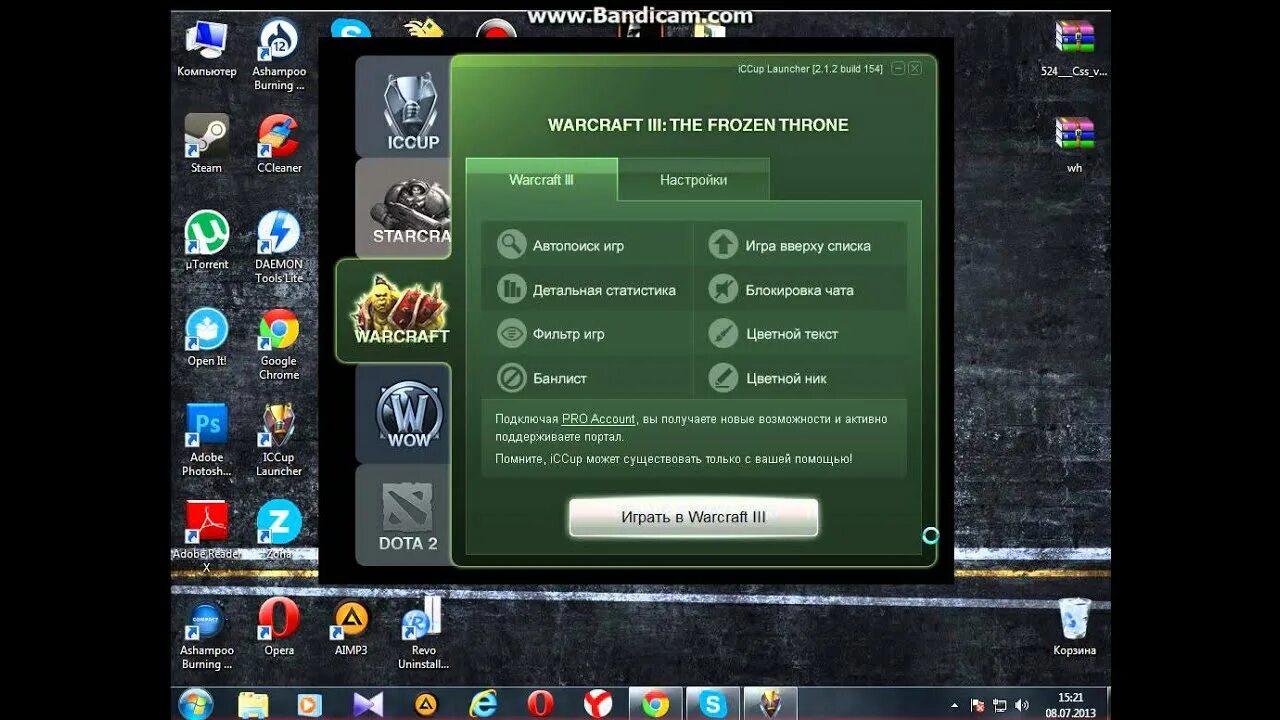This screenshot has width=1280, height=720.
Task: Open the 524__Css_v archive on desktop
Action: pos(1075,49)
